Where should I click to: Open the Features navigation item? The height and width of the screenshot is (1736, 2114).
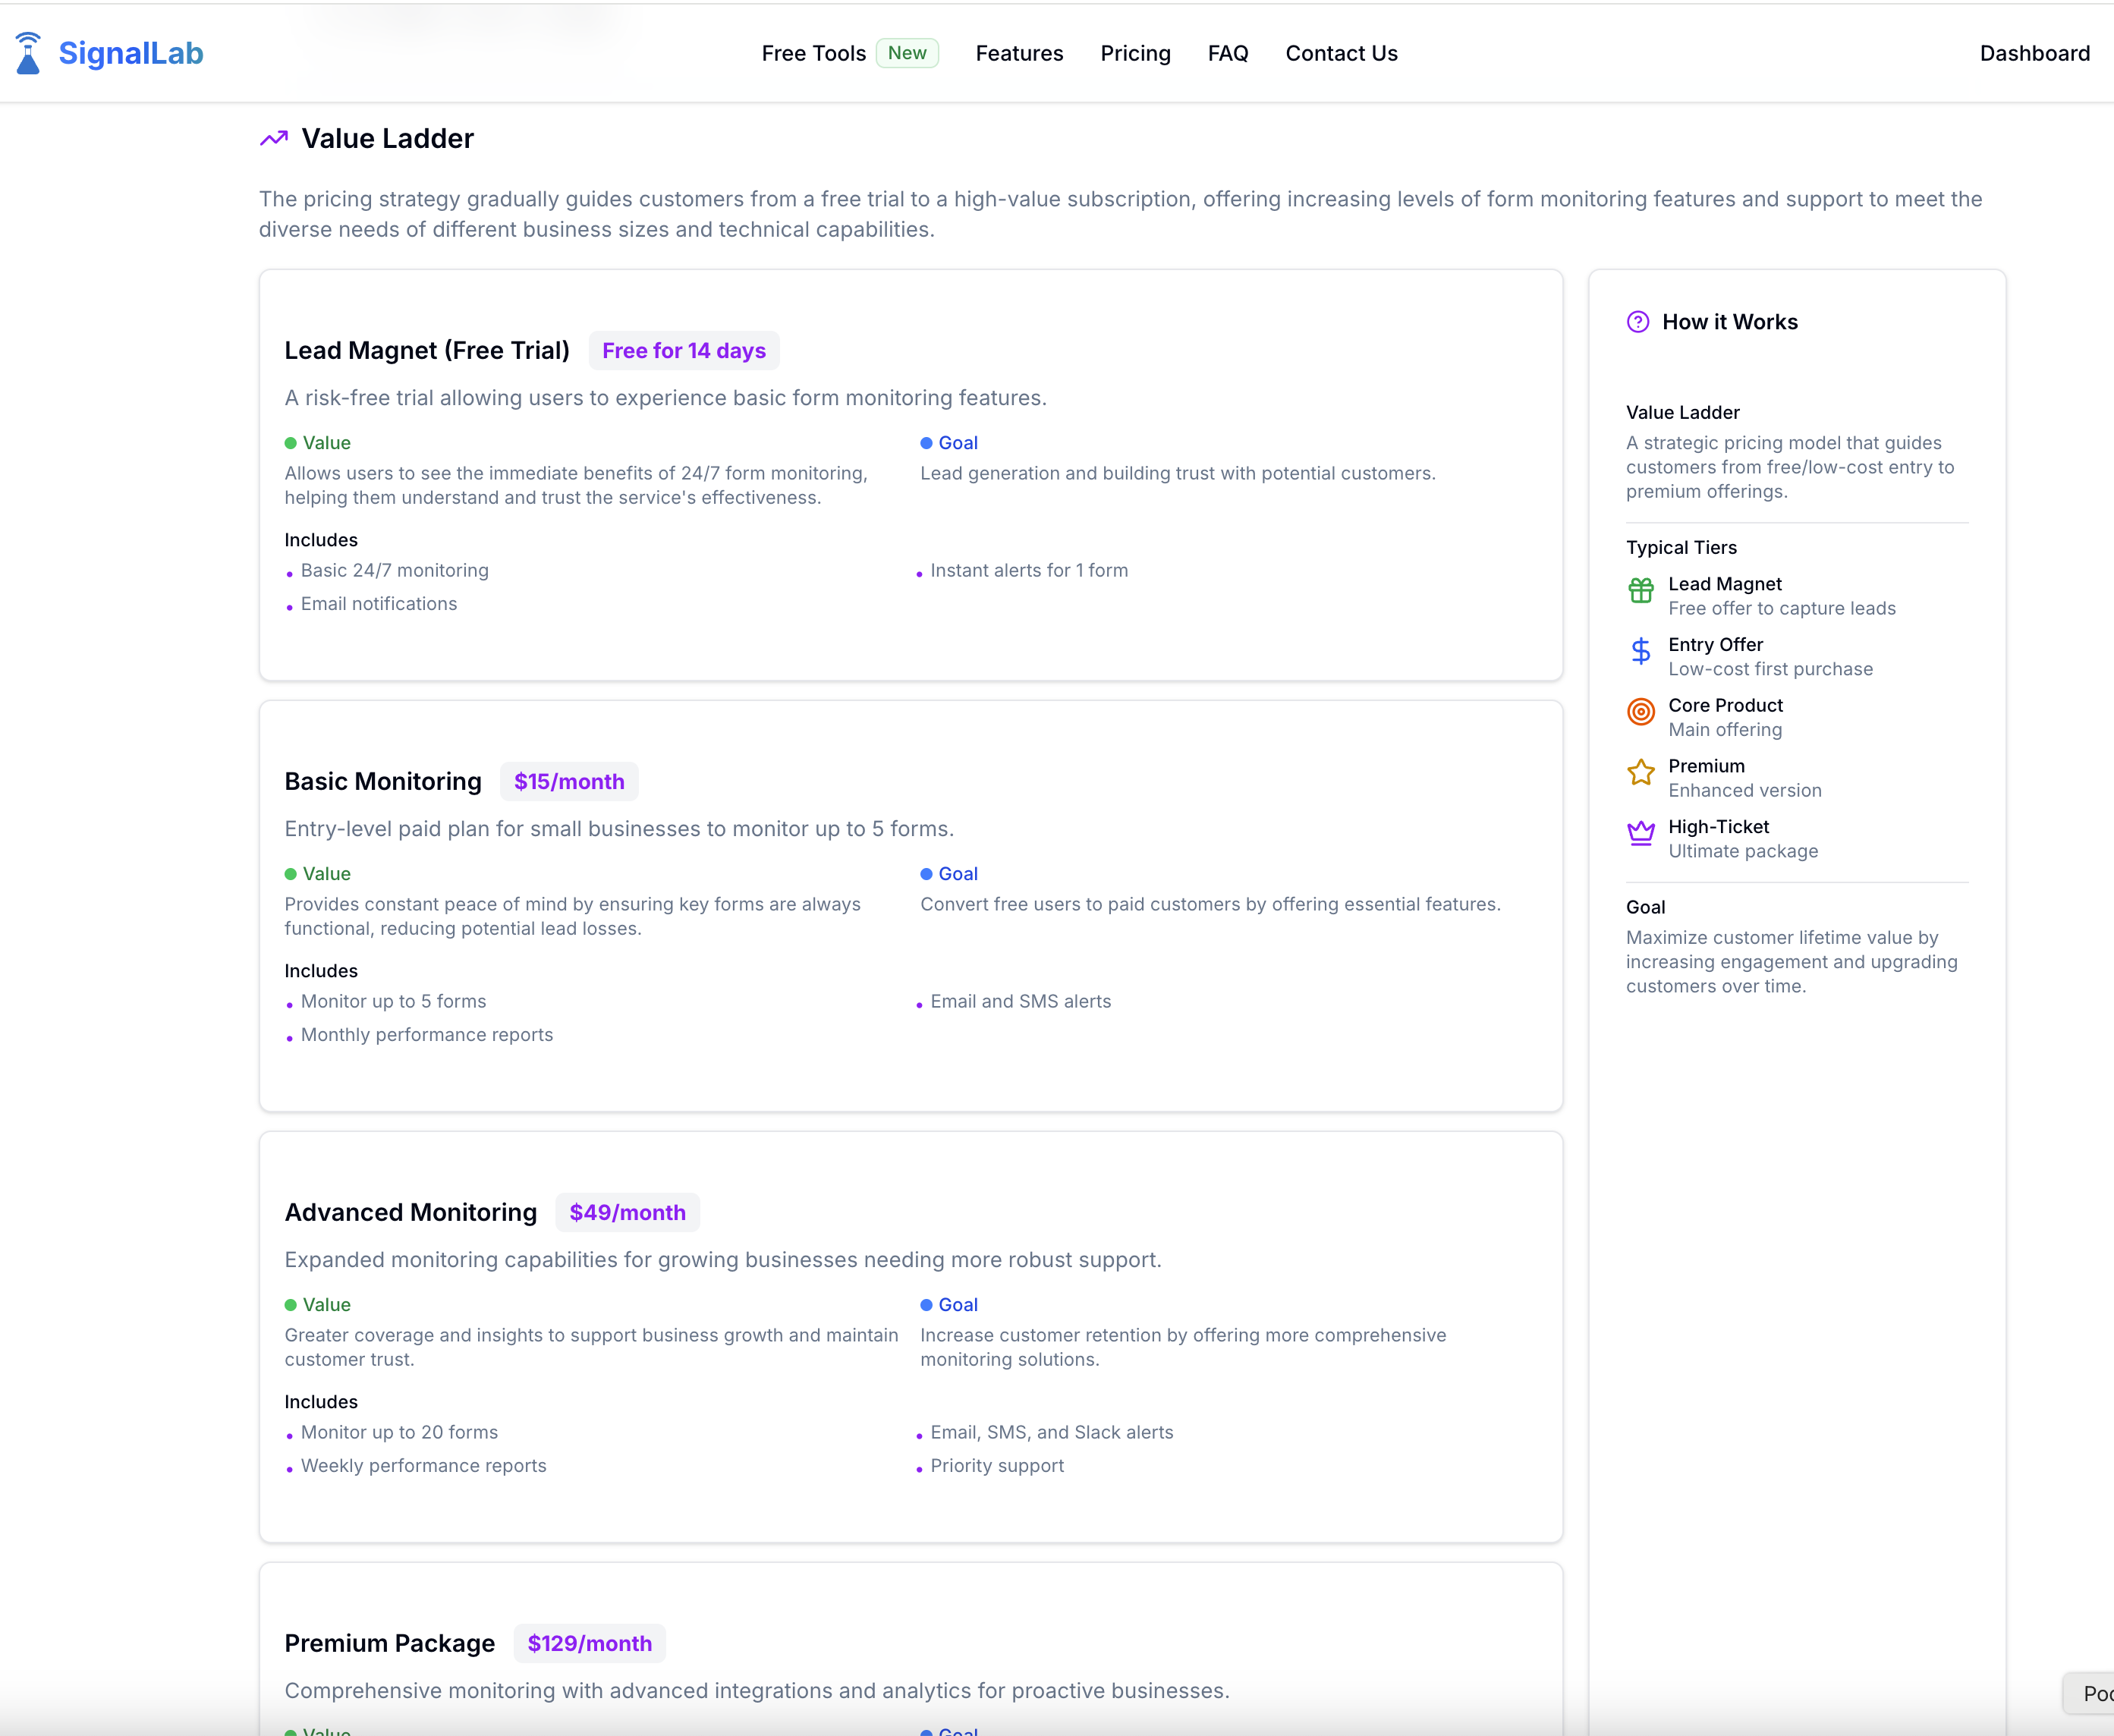point(1019,53)
